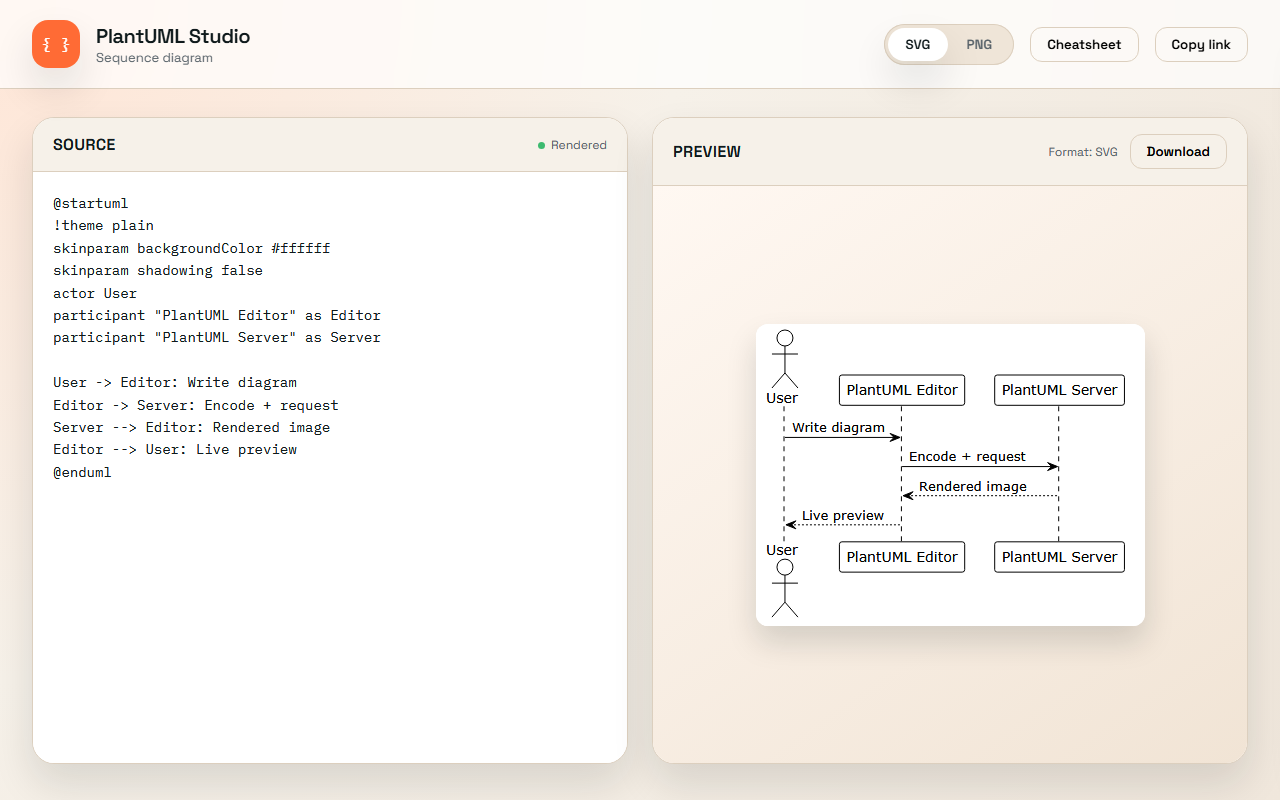Click the 'Live preview' message label in preview
Viewport: 1280px width, 800px height.
click(843, 516)
